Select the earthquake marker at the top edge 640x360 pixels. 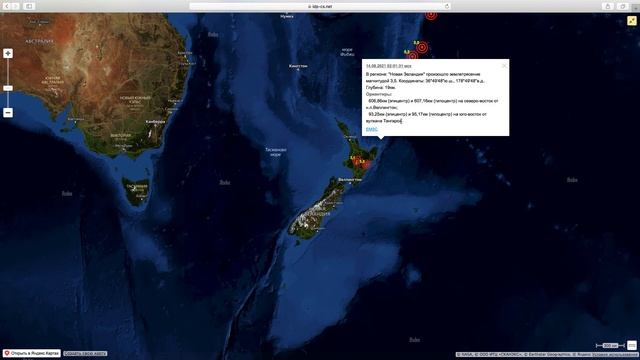(431, 16)
